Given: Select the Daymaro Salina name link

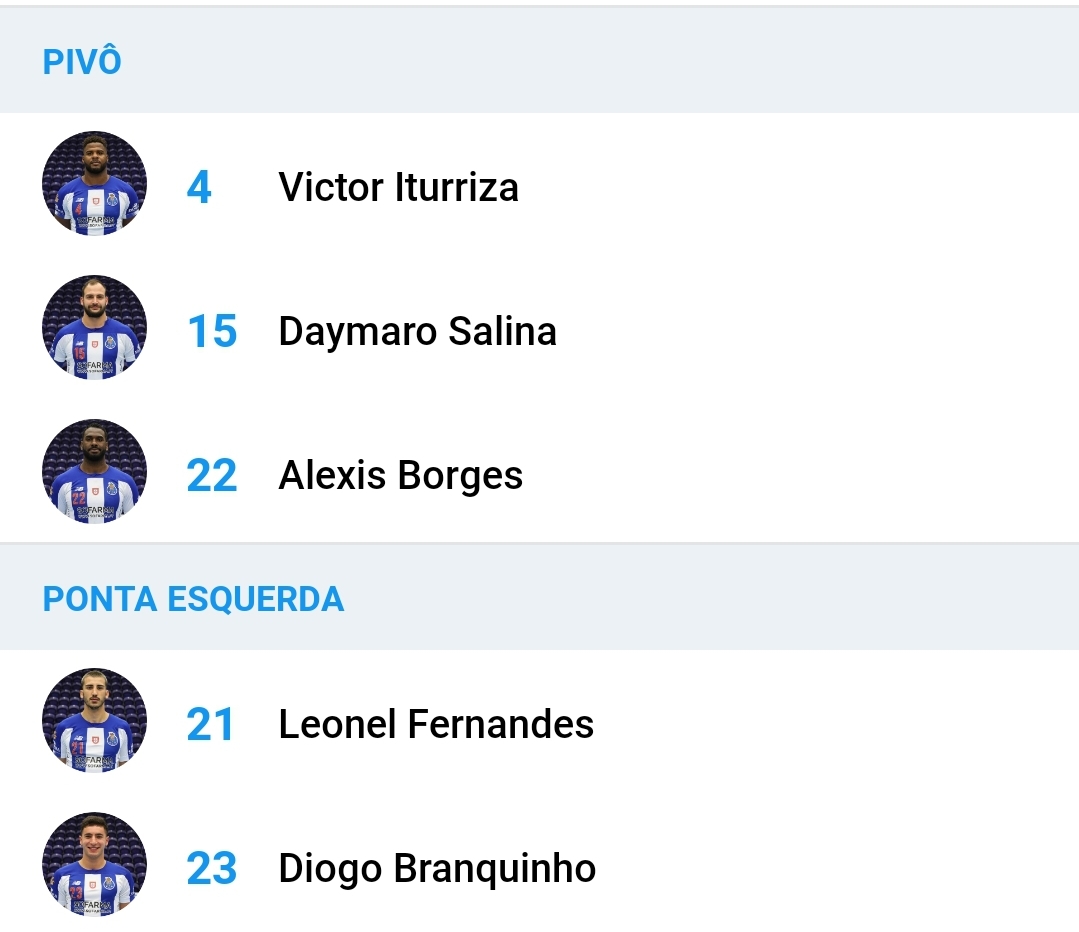Looking at the screenshot, I should tap(418, 331).
